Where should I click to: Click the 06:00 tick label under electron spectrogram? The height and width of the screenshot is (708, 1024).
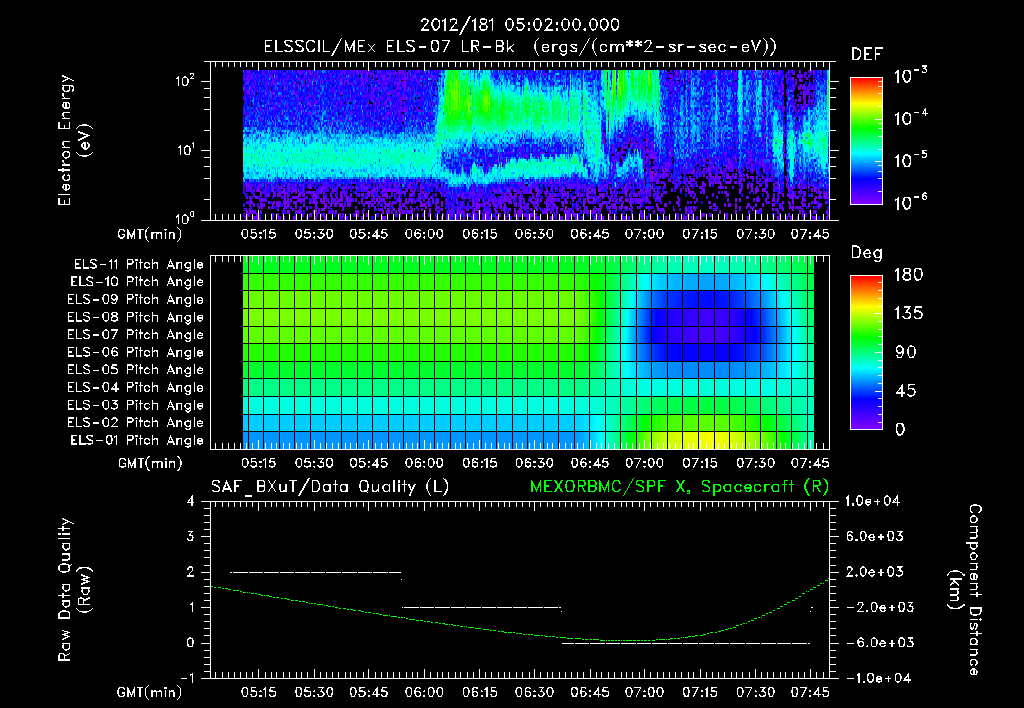424,234
